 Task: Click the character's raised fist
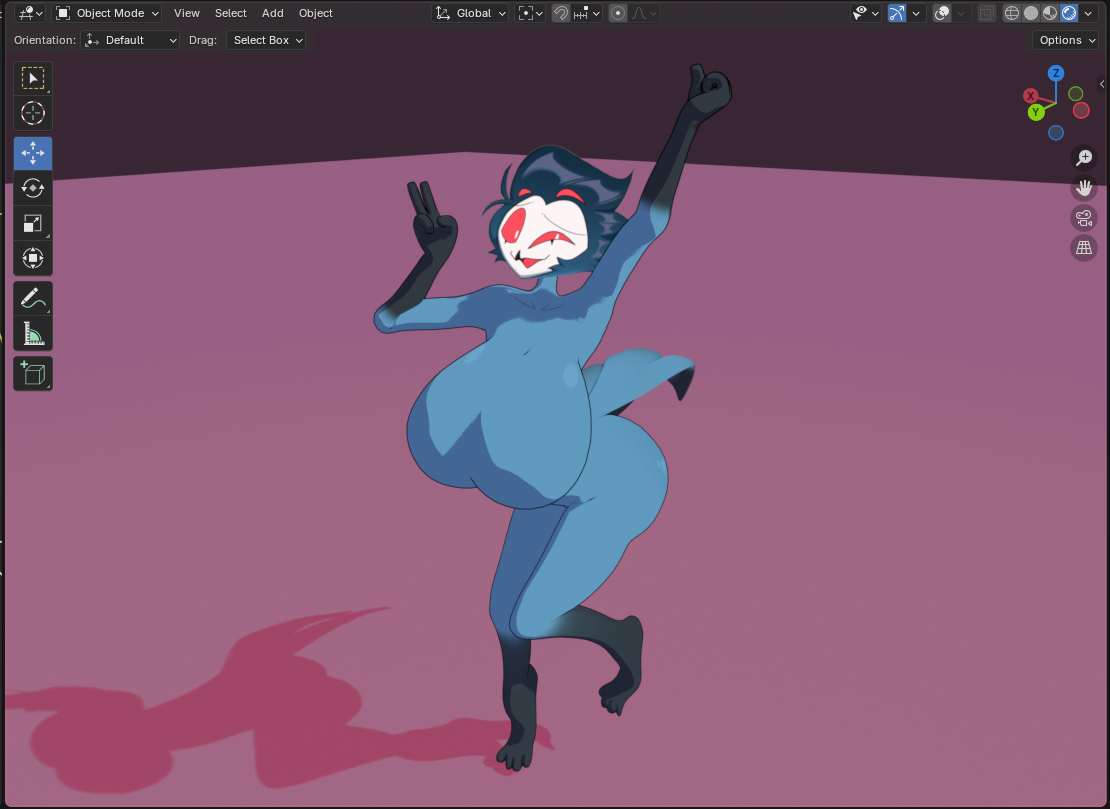[709, 91]
